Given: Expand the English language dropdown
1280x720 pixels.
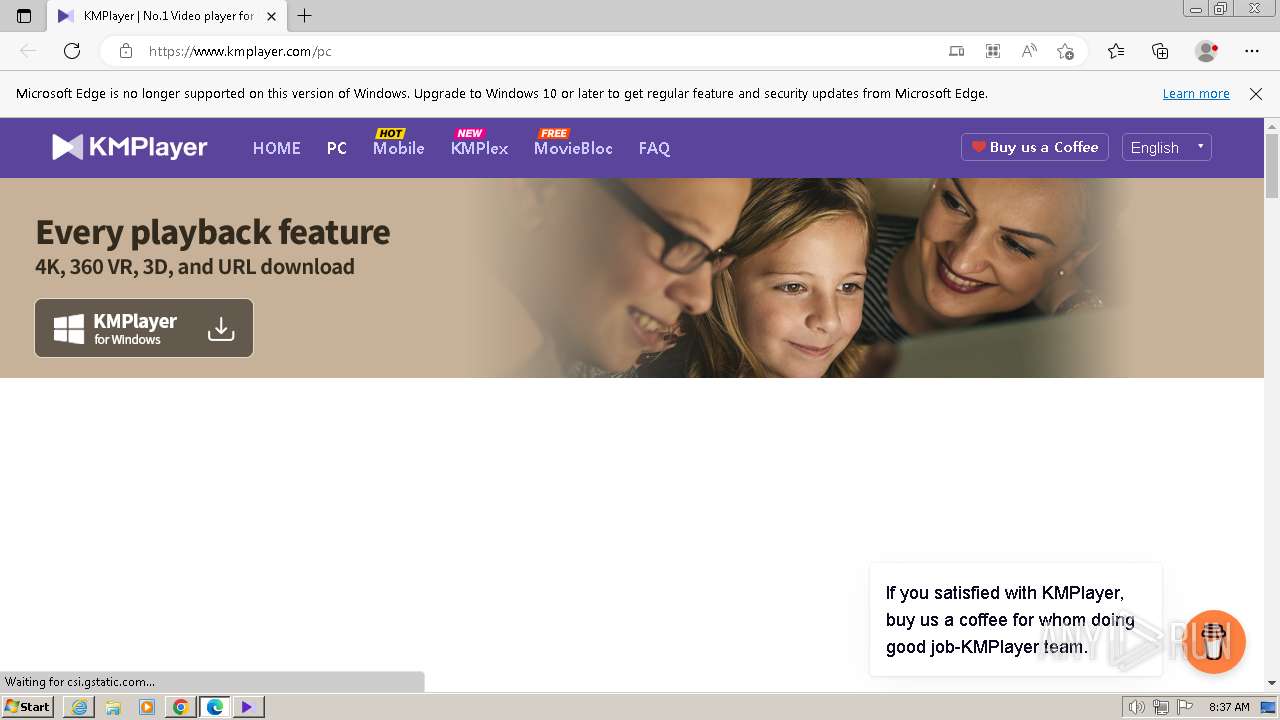Looking at the screenshot, I should click(x=1167, y=147).
